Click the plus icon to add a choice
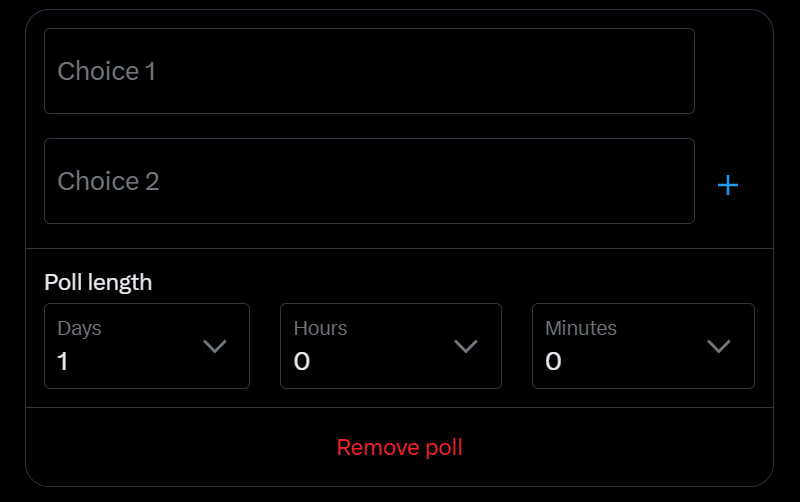The width and height of the screenshot is (800, 502). [728, 185]
